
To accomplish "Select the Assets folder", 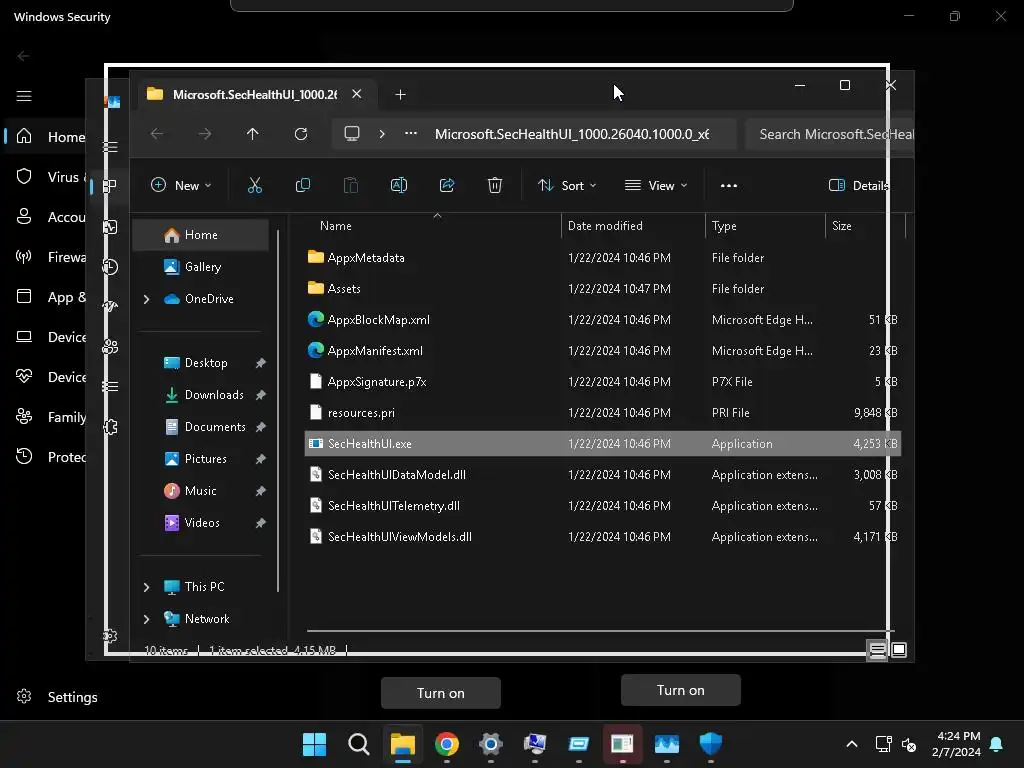I will click(x=603, y=289).
